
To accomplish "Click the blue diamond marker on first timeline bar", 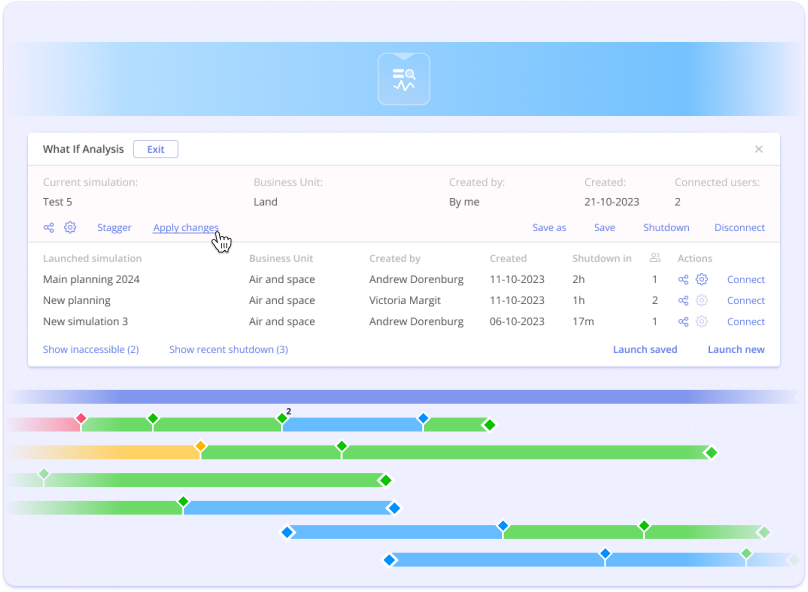I will point(423,418).
